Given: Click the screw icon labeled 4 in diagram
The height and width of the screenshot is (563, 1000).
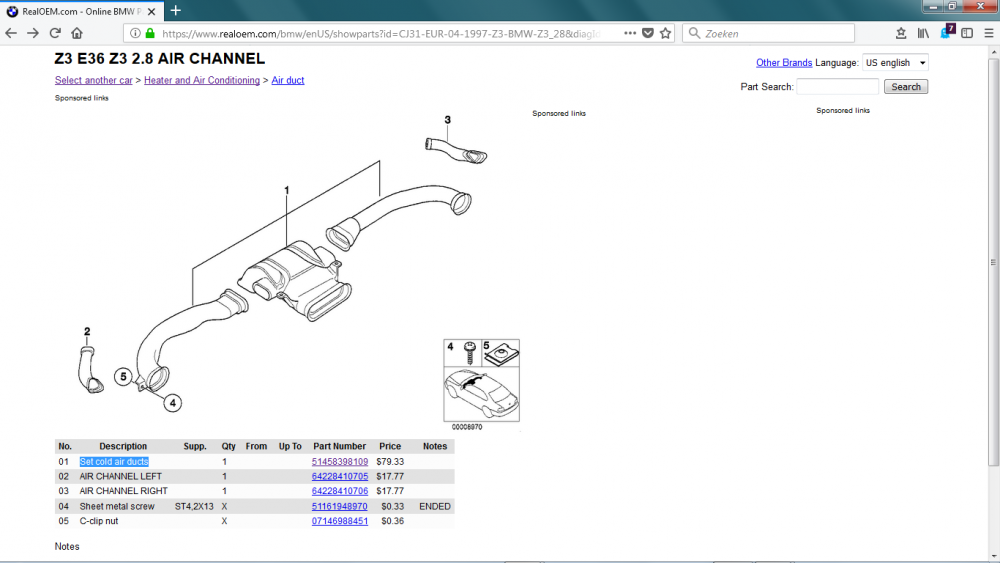Looking at the screenshot, I should coord(470,353).
